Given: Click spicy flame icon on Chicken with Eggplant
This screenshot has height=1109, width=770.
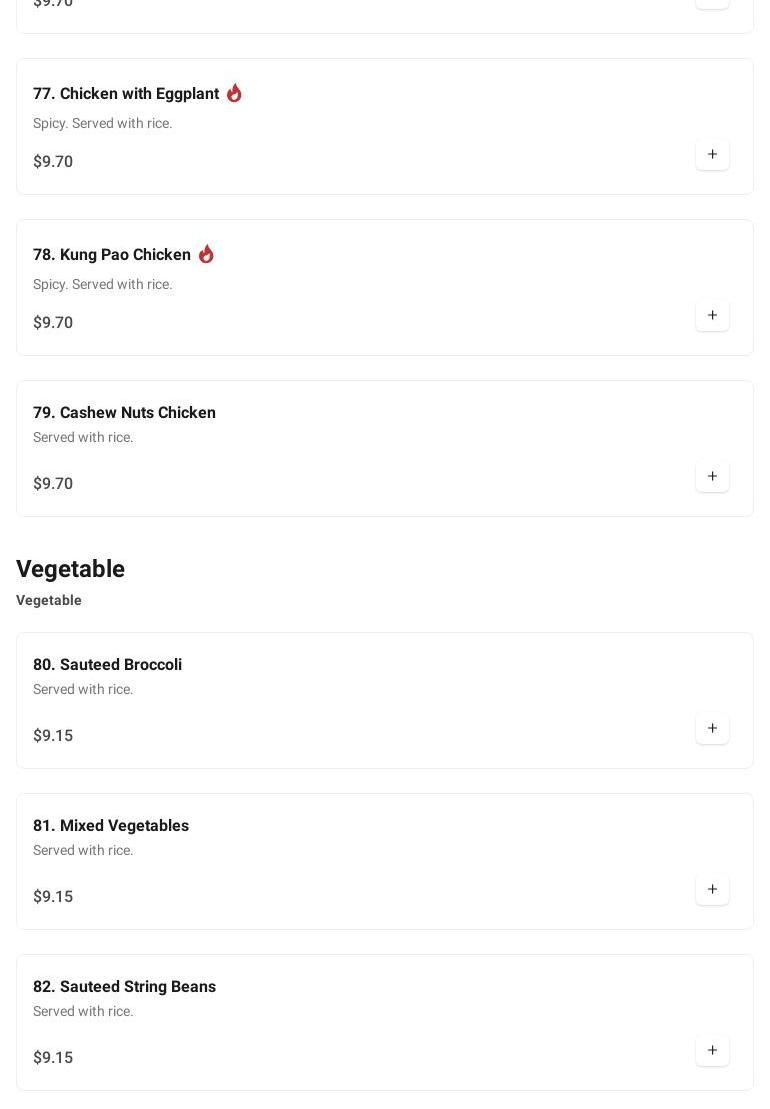Looking at the screenshot, I should point(234,93).
